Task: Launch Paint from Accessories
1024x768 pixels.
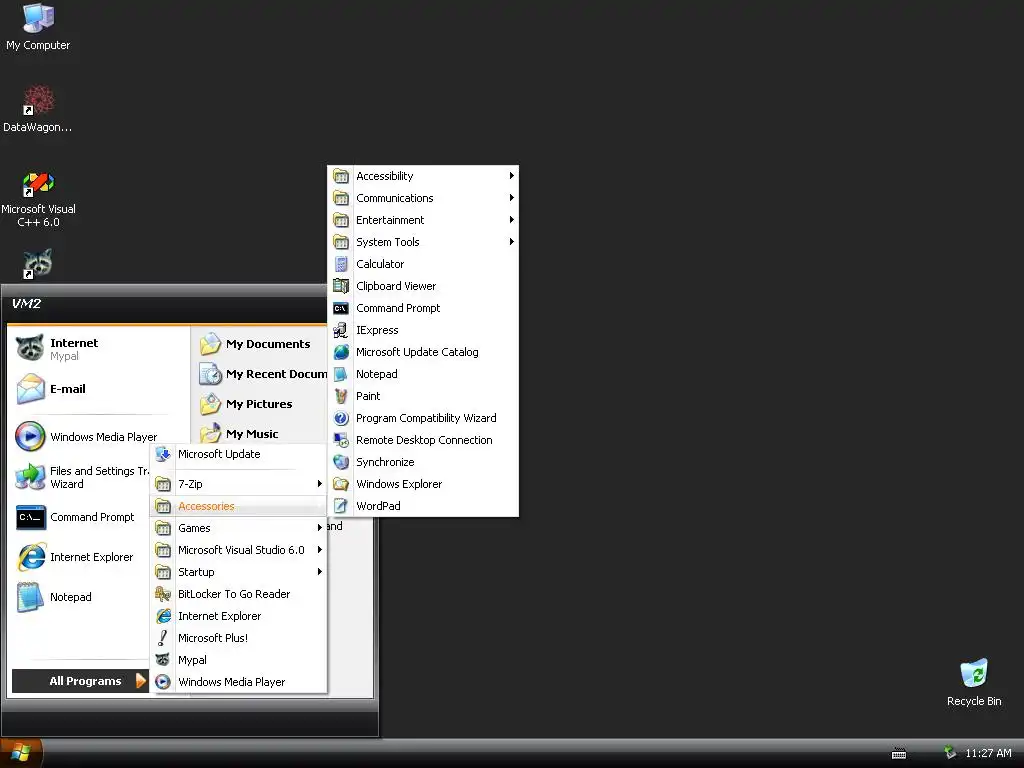Action: point(423,396)
